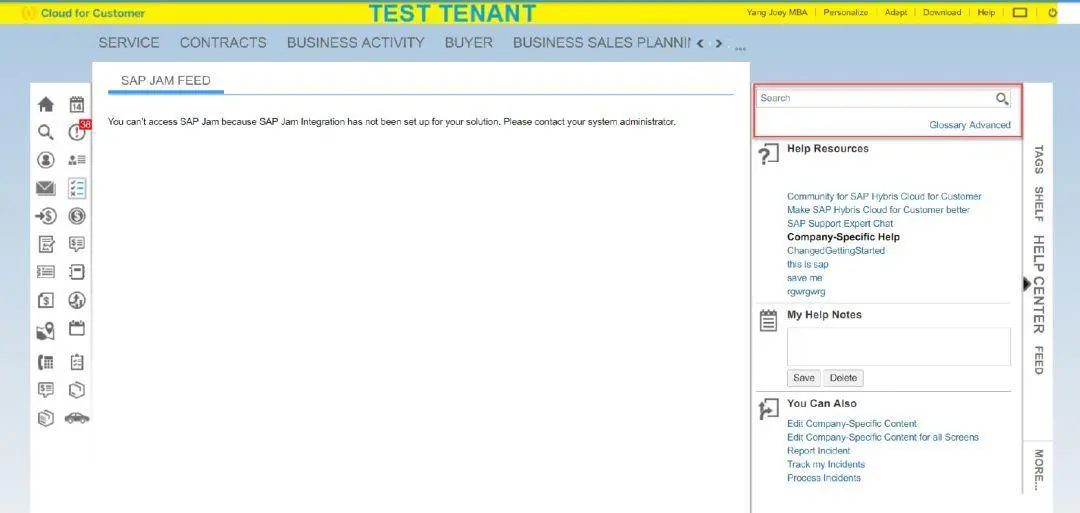Go to the Home icon in sidebar
This screenshot has height=513, width=1080.
tap(45, 105)
